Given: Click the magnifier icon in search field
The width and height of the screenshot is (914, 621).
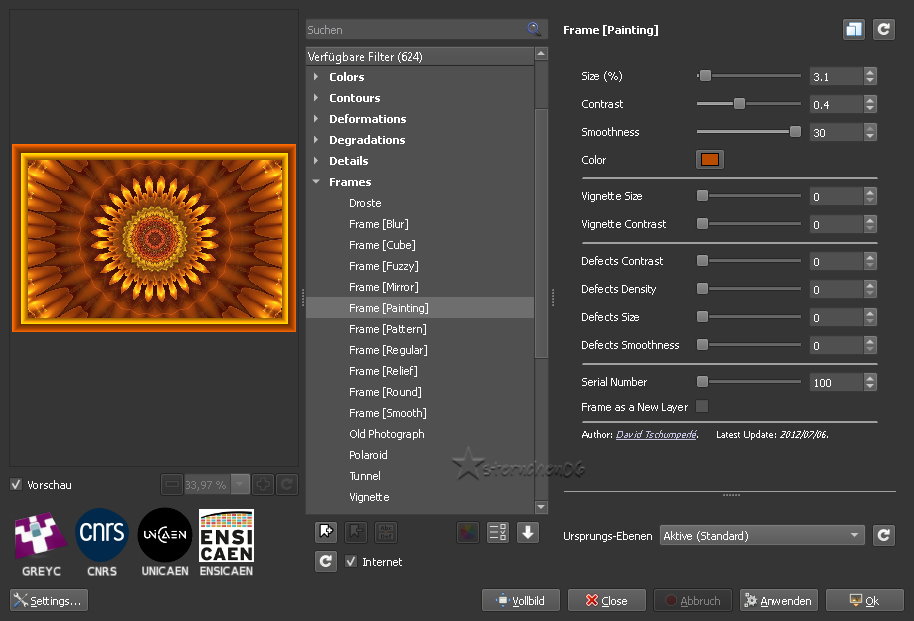Looking at the screenshot, I should click(x=534, y=30).
